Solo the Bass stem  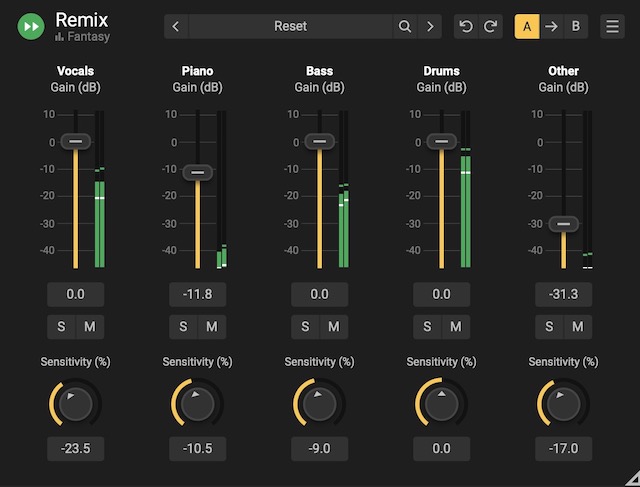305,327
